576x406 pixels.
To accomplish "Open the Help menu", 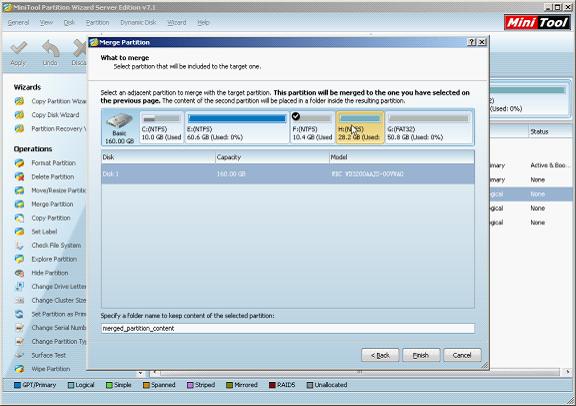I will tap(203, 22).
